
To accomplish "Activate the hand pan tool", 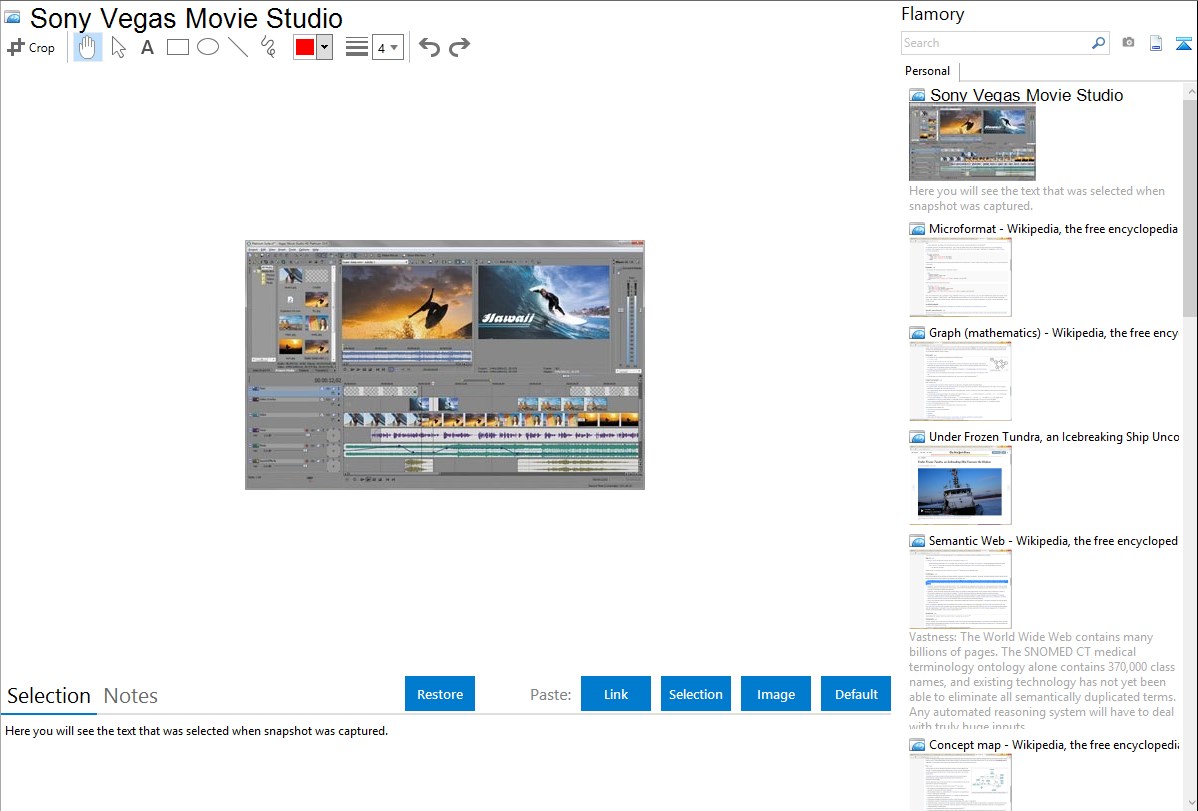I will pyautogui.click(x=88, y=47).
